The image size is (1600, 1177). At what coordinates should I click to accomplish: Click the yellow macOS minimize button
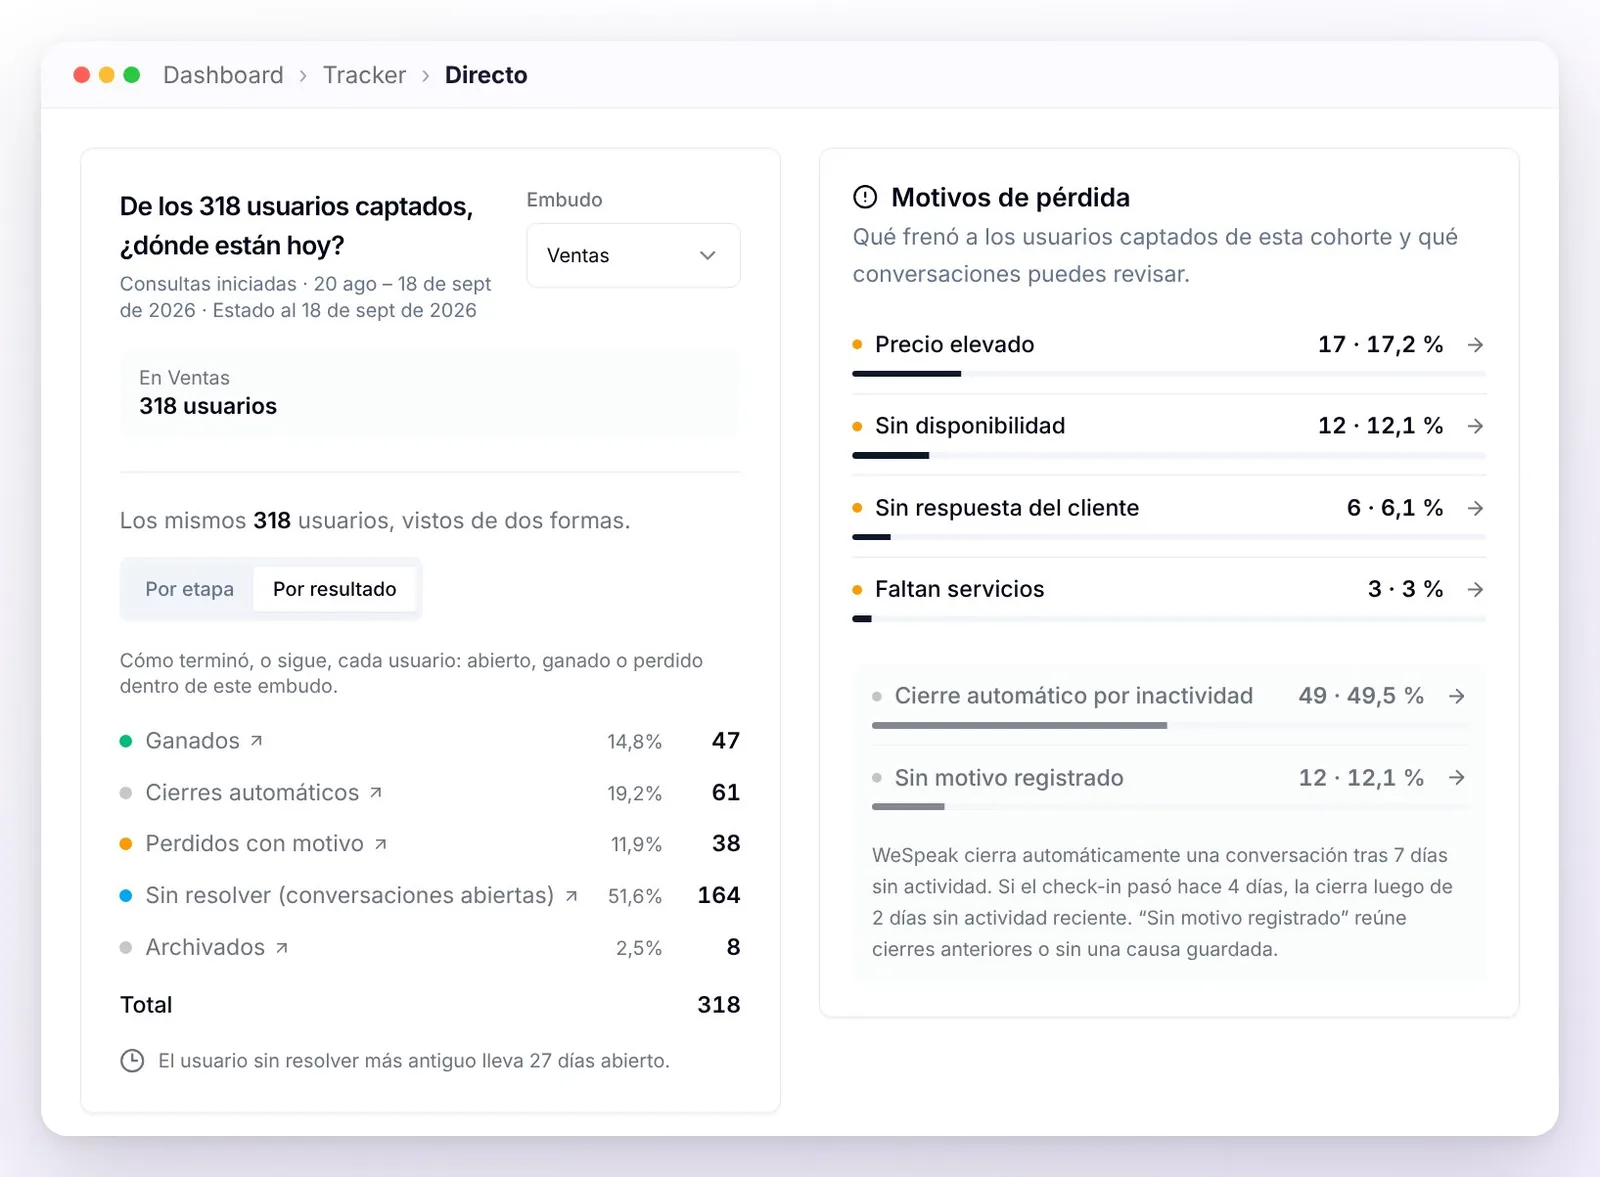[x=107, y=75]
